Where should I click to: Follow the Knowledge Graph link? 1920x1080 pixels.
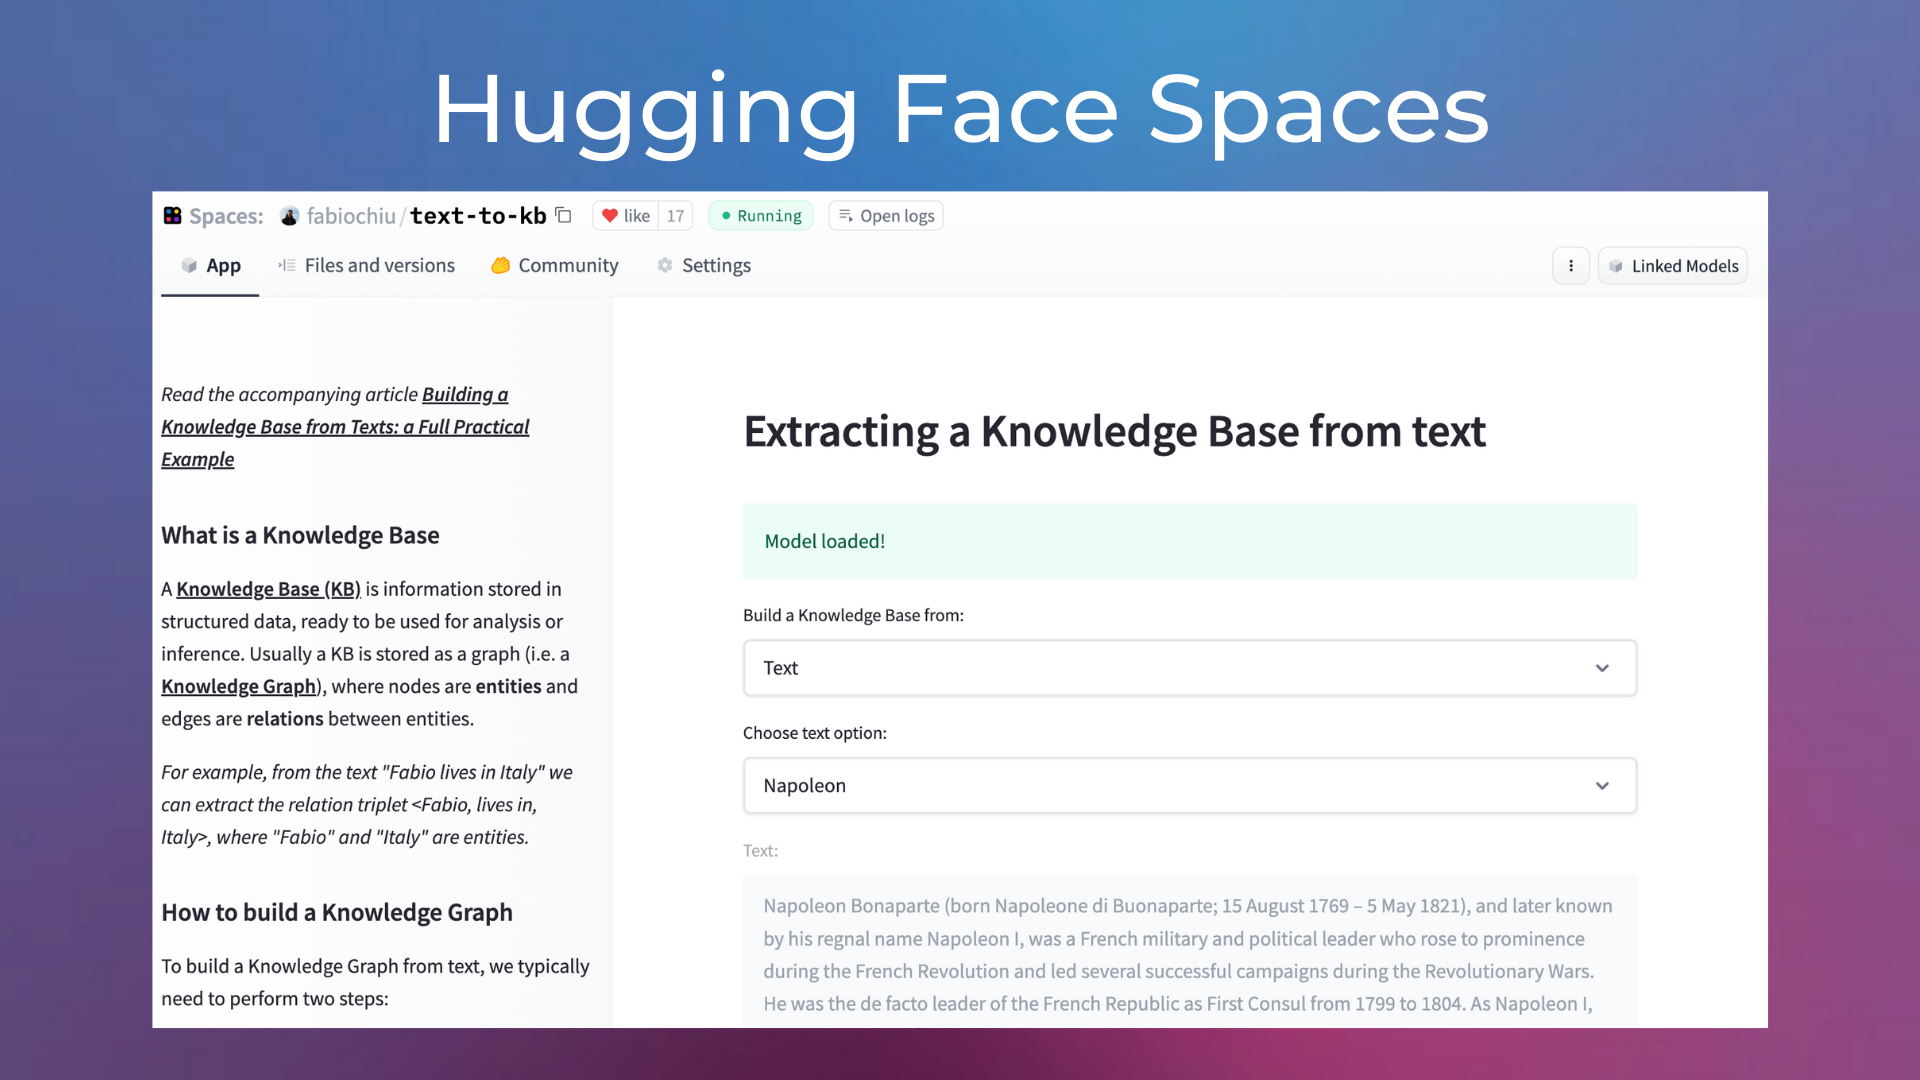[239, 686]
